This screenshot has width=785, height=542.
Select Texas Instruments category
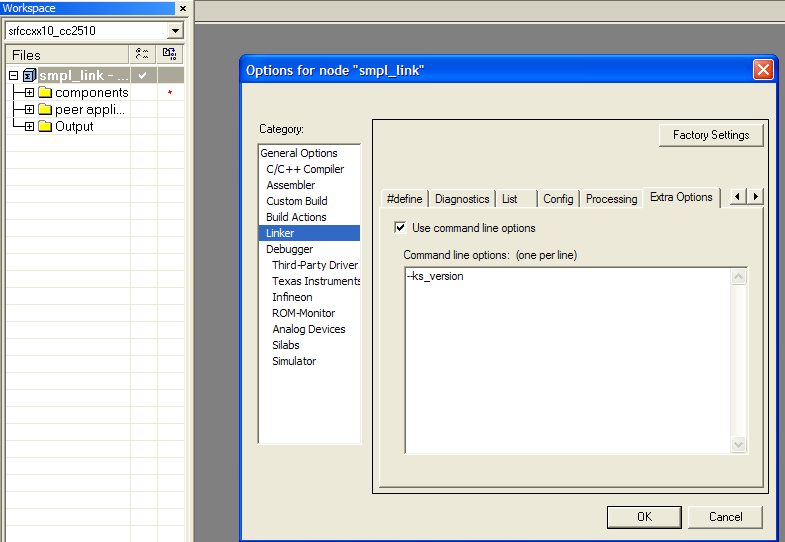[309, 281]
